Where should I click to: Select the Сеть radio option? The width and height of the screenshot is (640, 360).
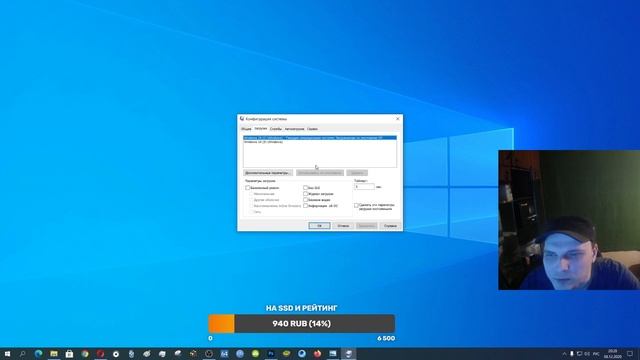pos(251,212)
